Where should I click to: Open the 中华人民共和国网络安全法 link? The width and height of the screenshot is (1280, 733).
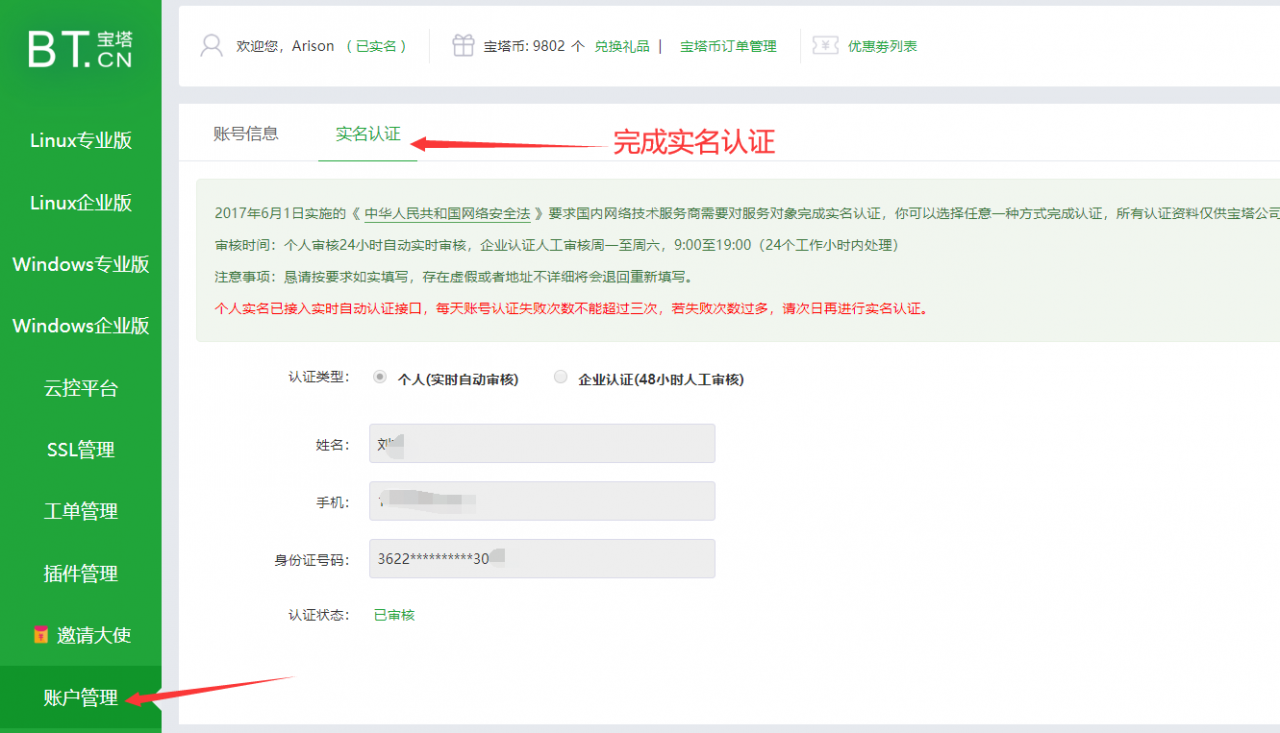pyautogui.click(x=447, y=213)
